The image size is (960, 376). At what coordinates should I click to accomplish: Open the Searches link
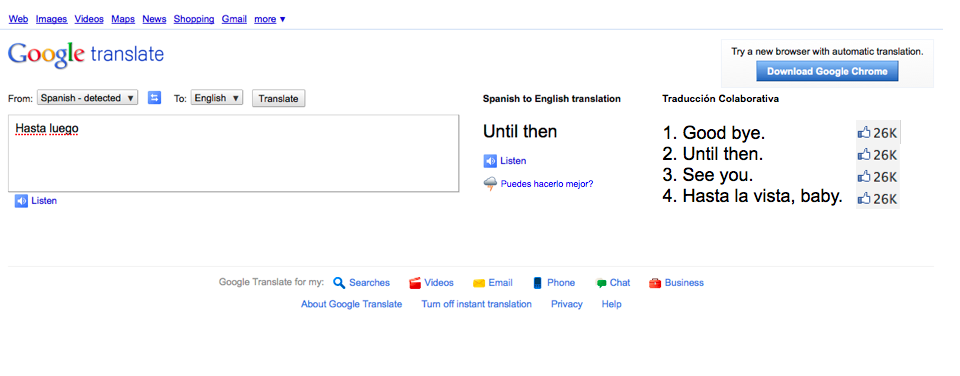click(x=369, y=283)
